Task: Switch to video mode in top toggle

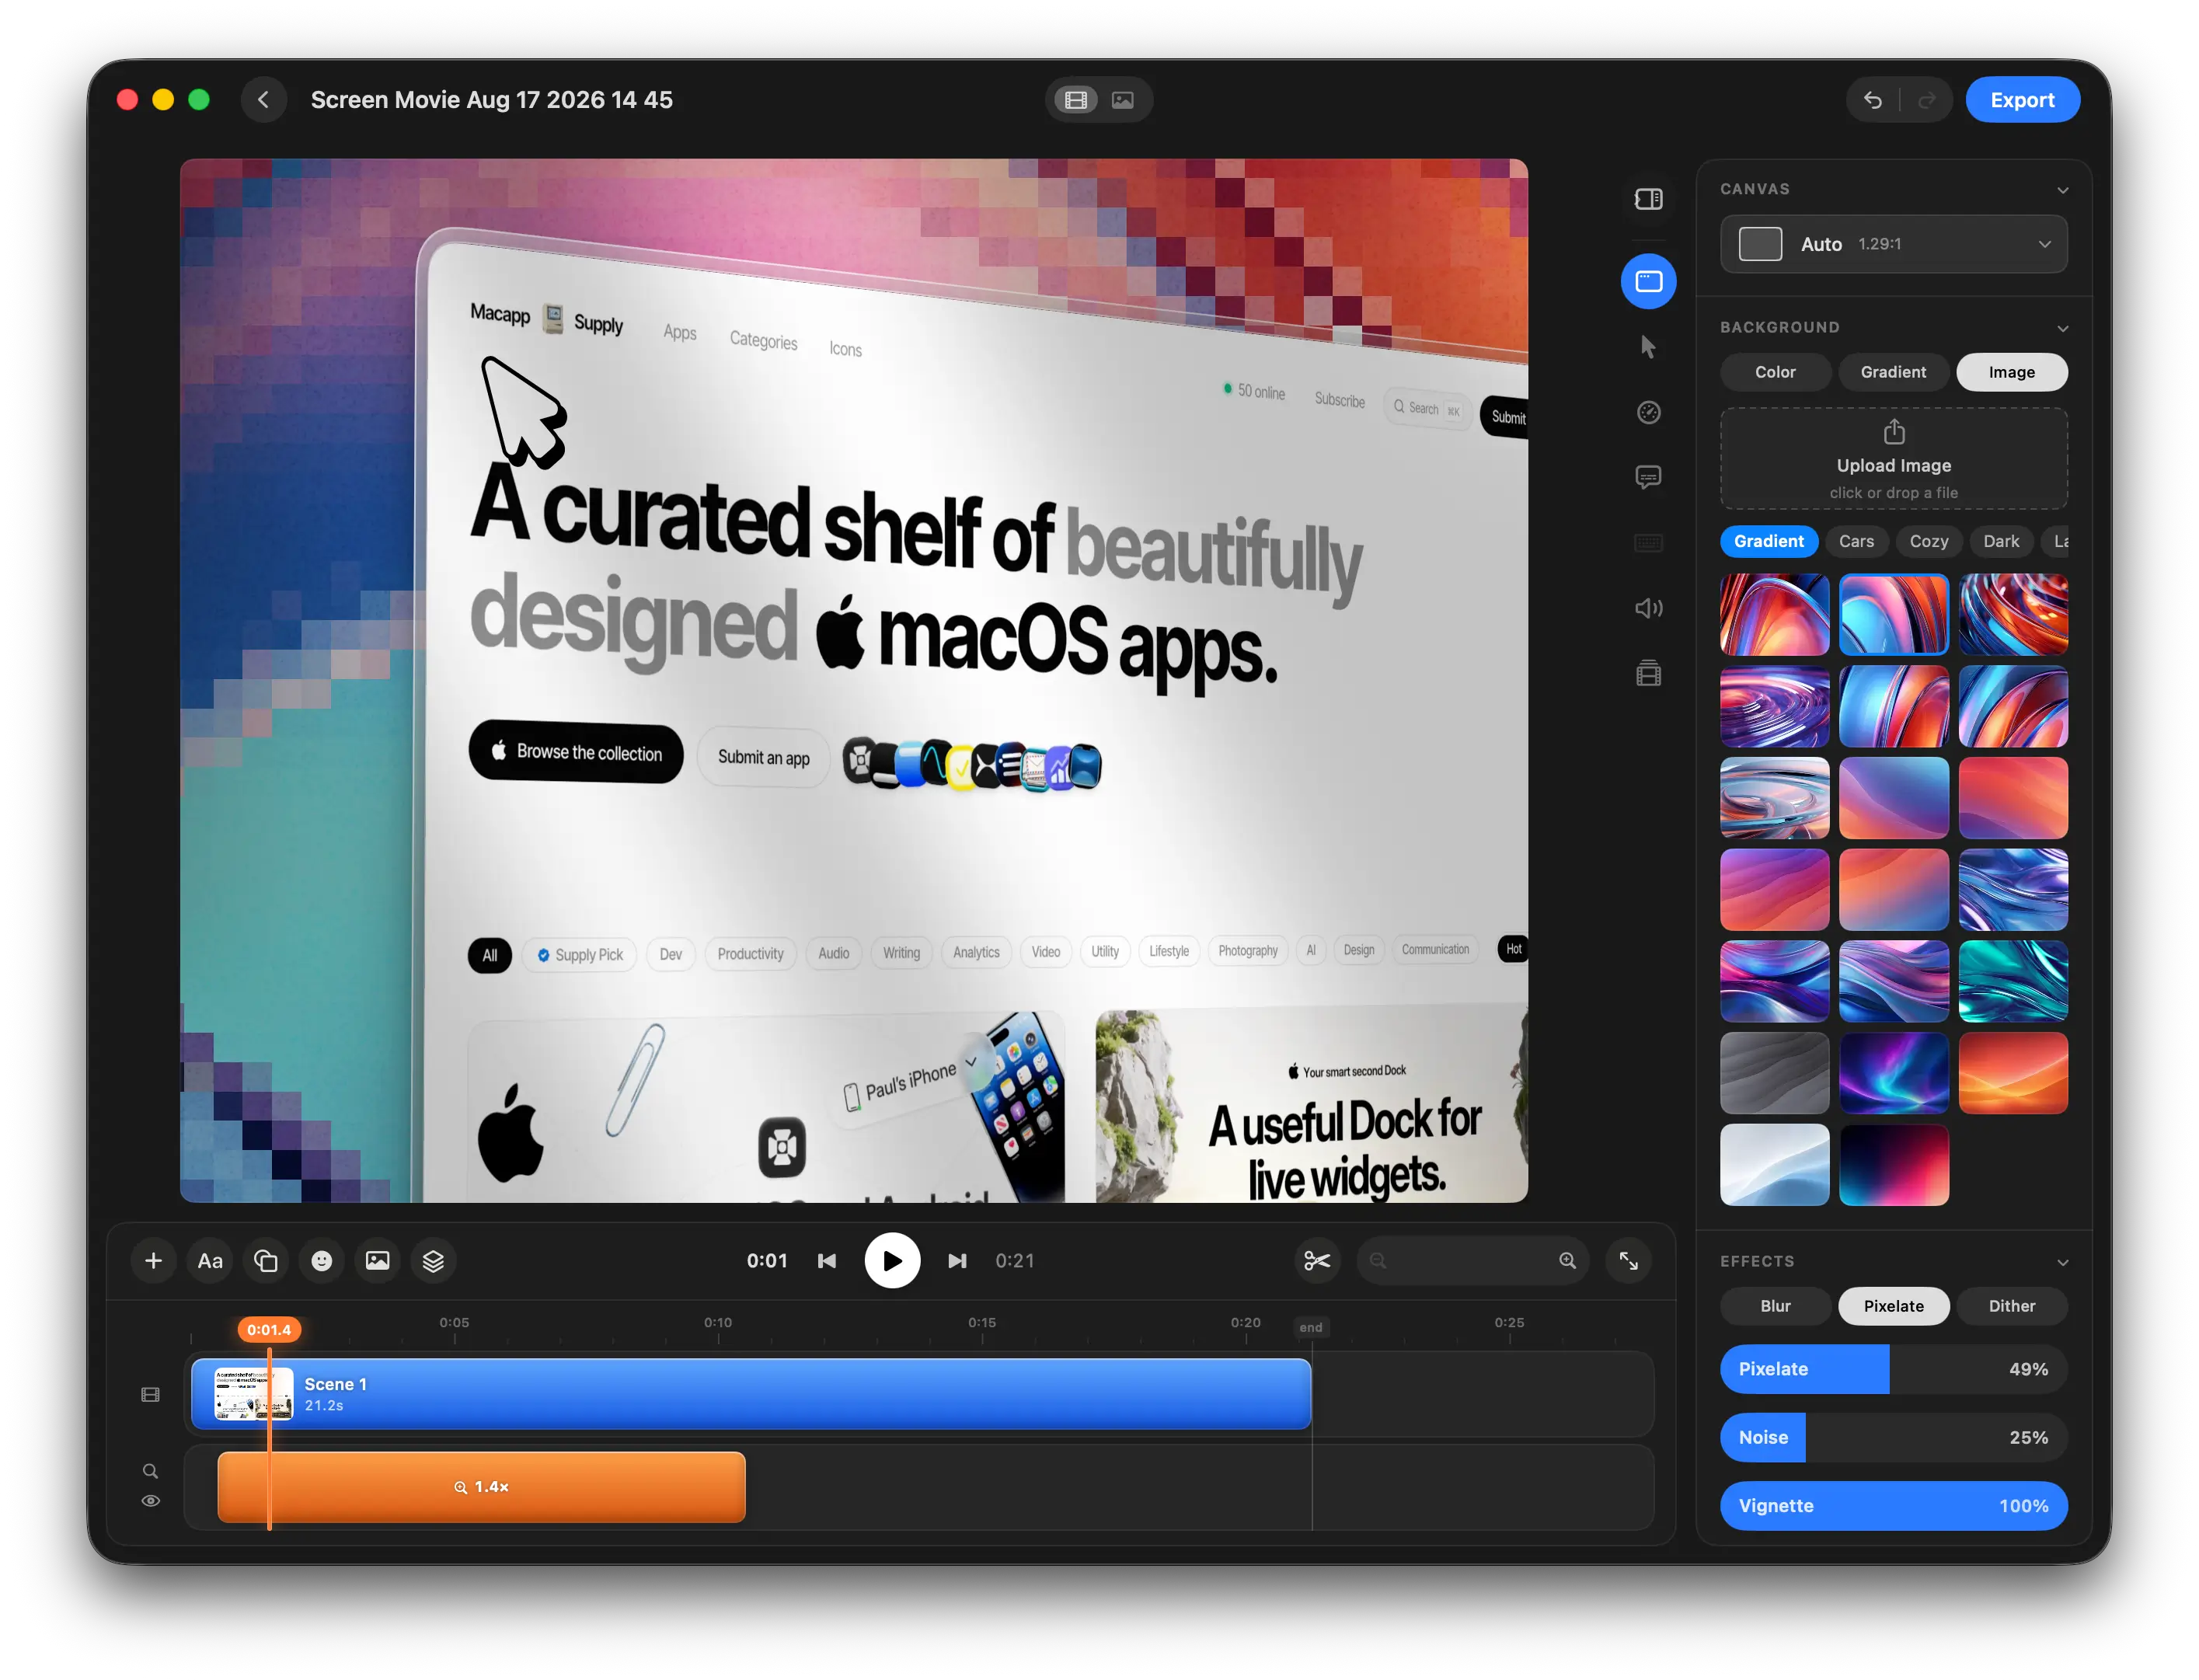Action: pyautogui.click(x=1076, y=100)
